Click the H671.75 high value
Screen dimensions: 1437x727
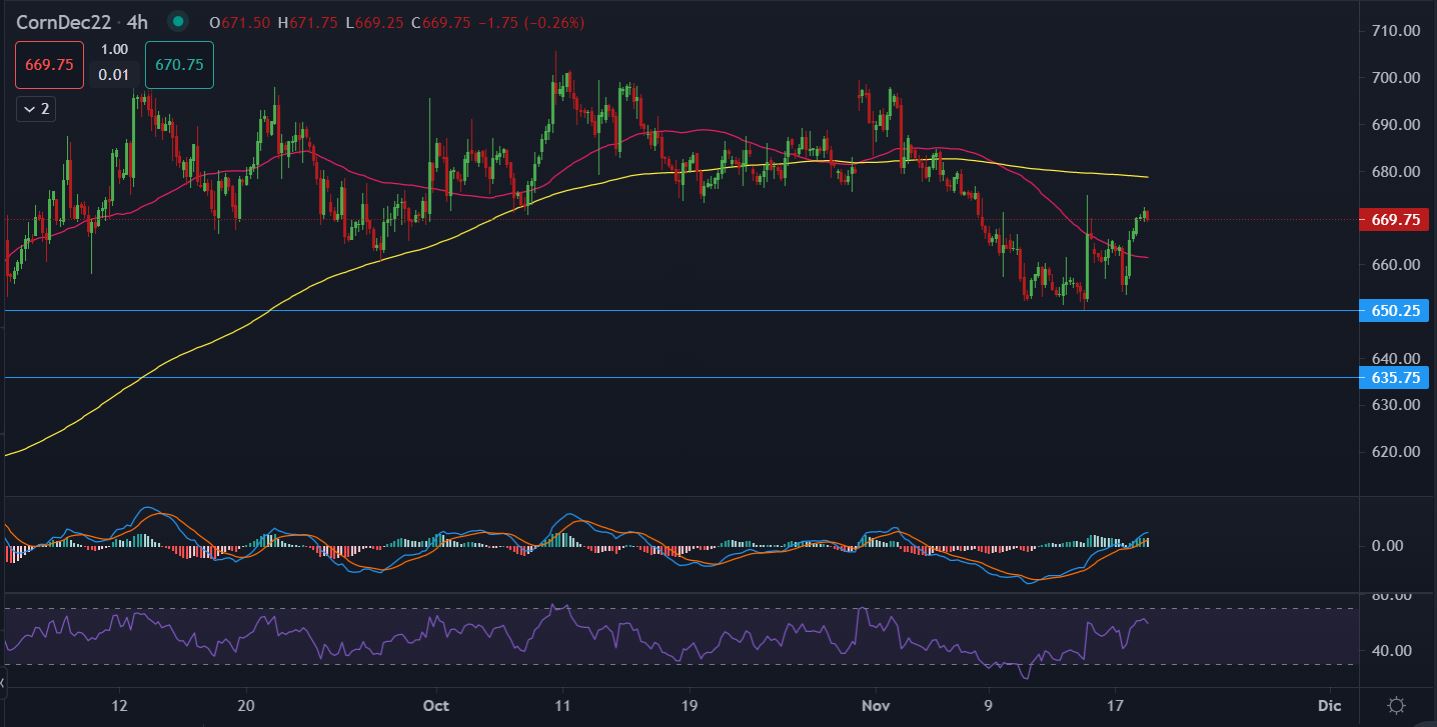coord(309,22)
